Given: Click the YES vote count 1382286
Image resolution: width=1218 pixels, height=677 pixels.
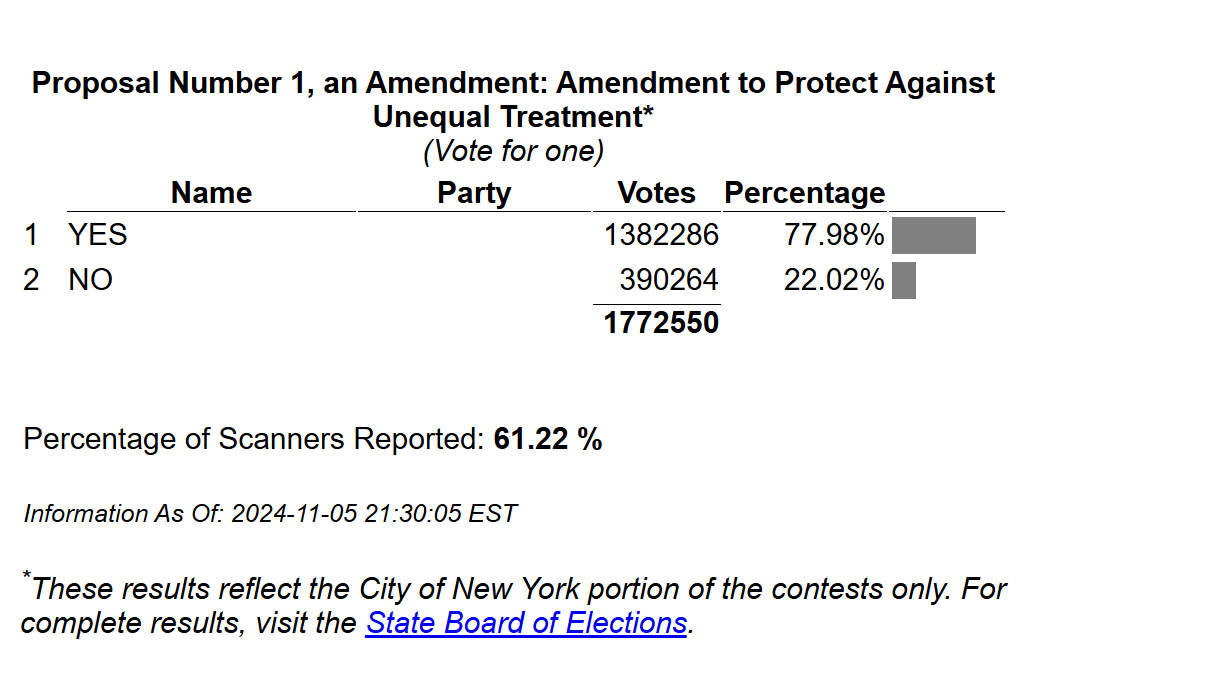Looking at the screenshot, I should point(661,235).
